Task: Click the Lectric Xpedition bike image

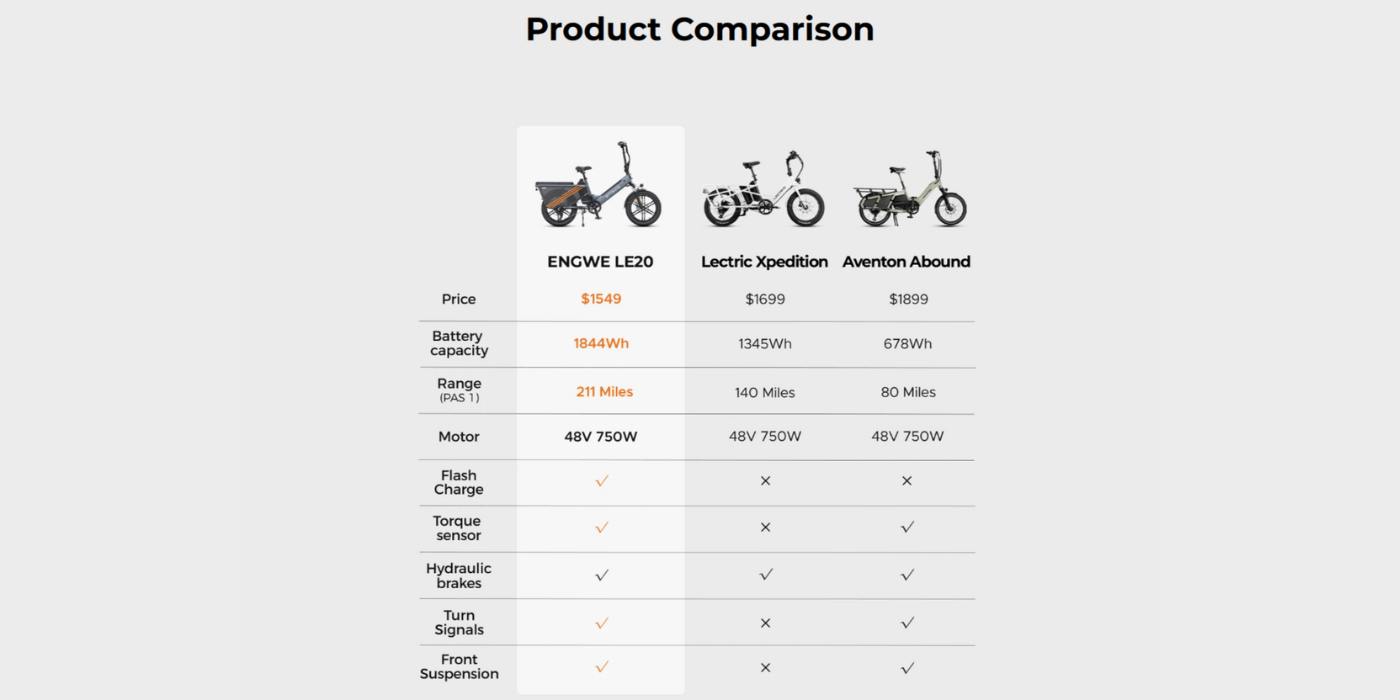Action: pos(766,189)
